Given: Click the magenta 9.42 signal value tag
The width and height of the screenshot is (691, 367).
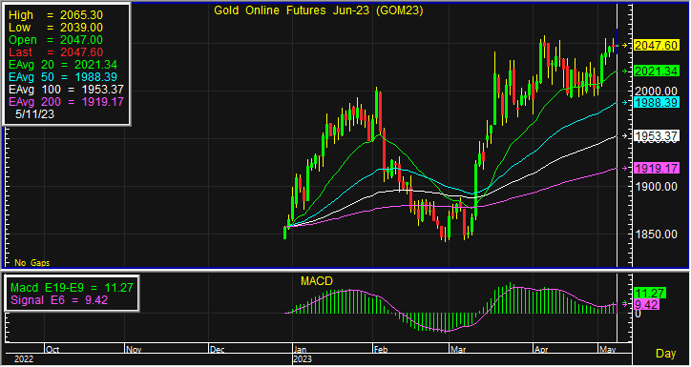Looking at the screenshot, I should [x=646, y=304].
